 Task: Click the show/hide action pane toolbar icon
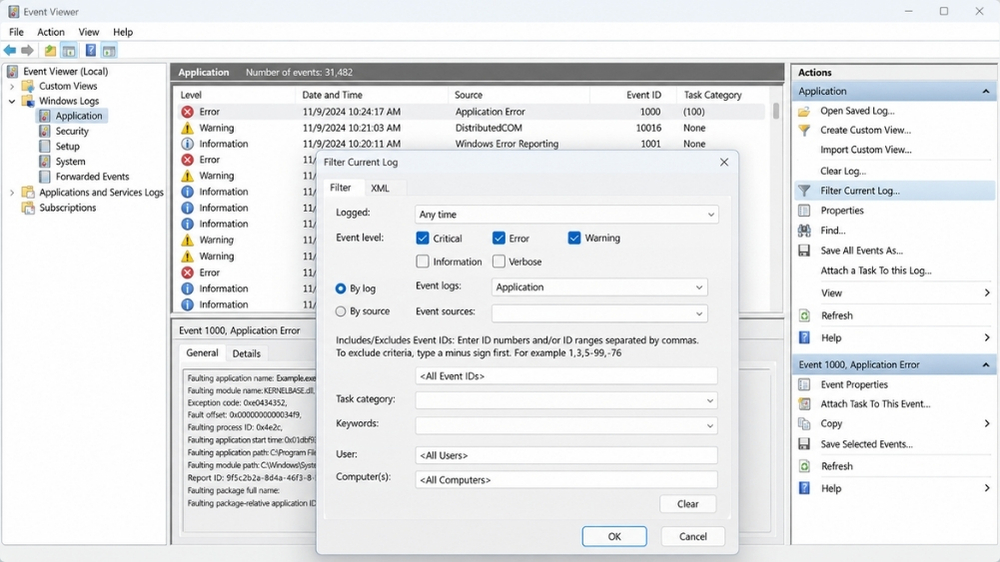pos(109,50)
